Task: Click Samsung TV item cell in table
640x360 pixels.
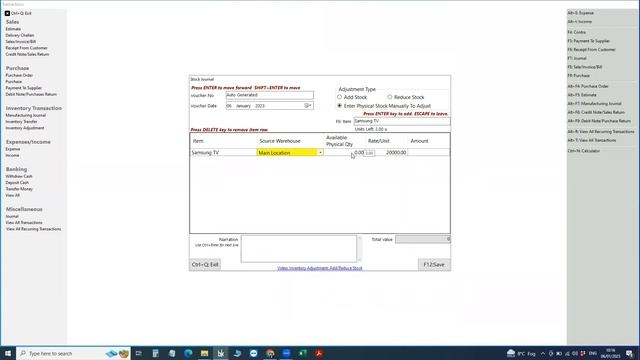Action: [223, 153]
